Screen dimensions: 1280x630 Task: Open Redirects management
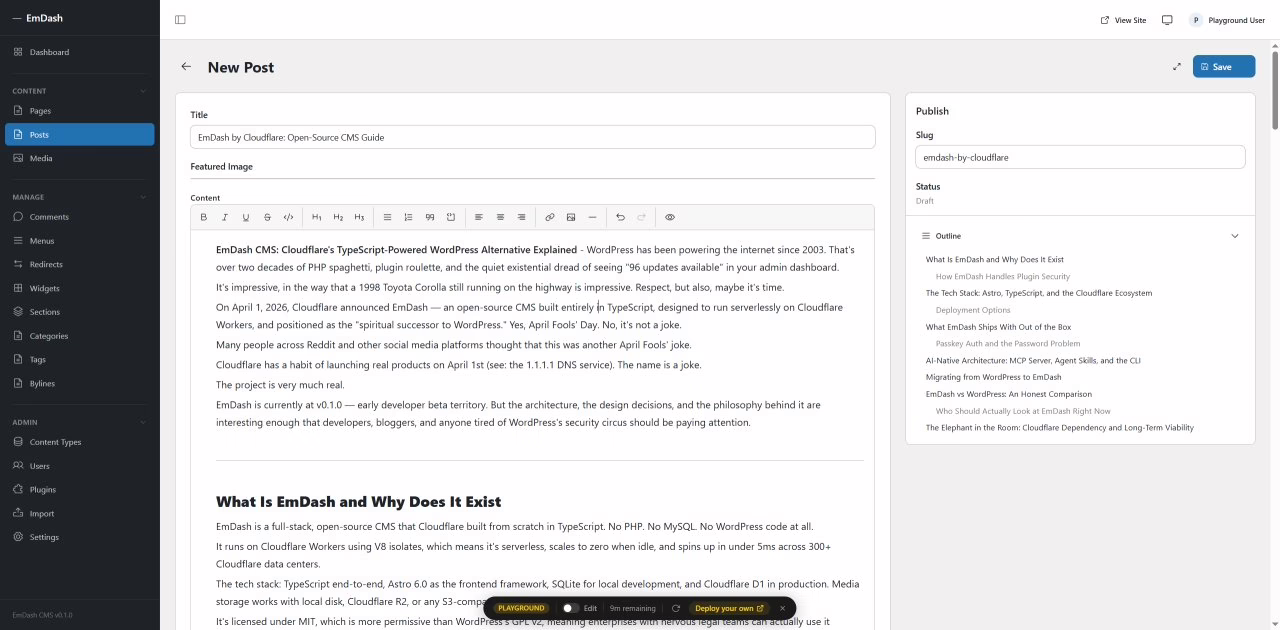pyautogui.click(x=80, y=264)
